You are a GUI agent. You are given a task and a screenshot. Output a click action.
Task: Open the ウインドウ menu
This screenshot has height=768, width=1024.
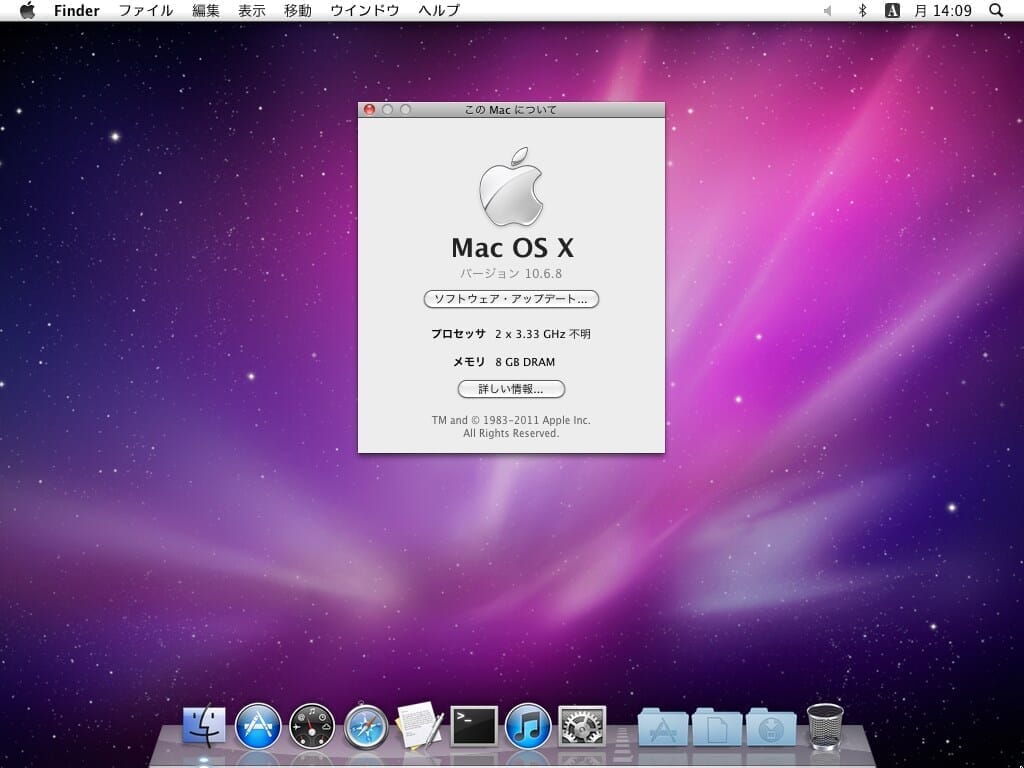[x=364, y=10]
